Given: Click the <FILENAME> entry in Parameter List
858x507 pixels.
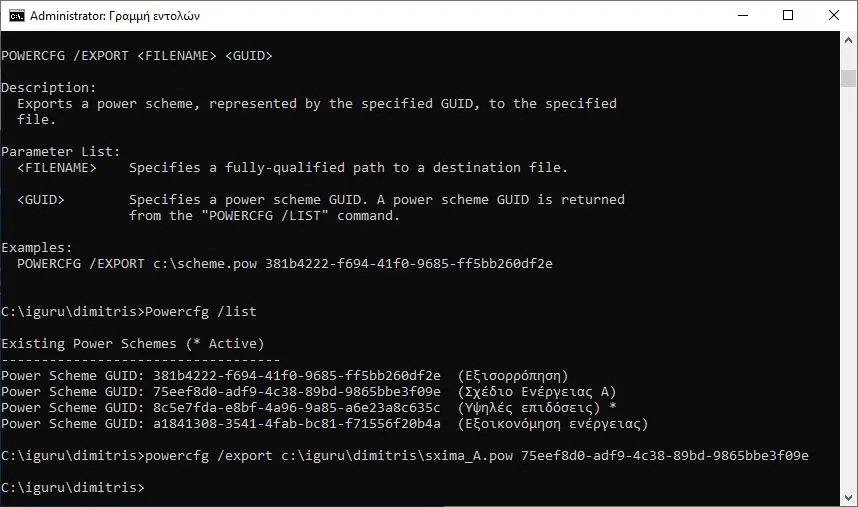Looking at the screenshot, I should click(x=56, y=168).
